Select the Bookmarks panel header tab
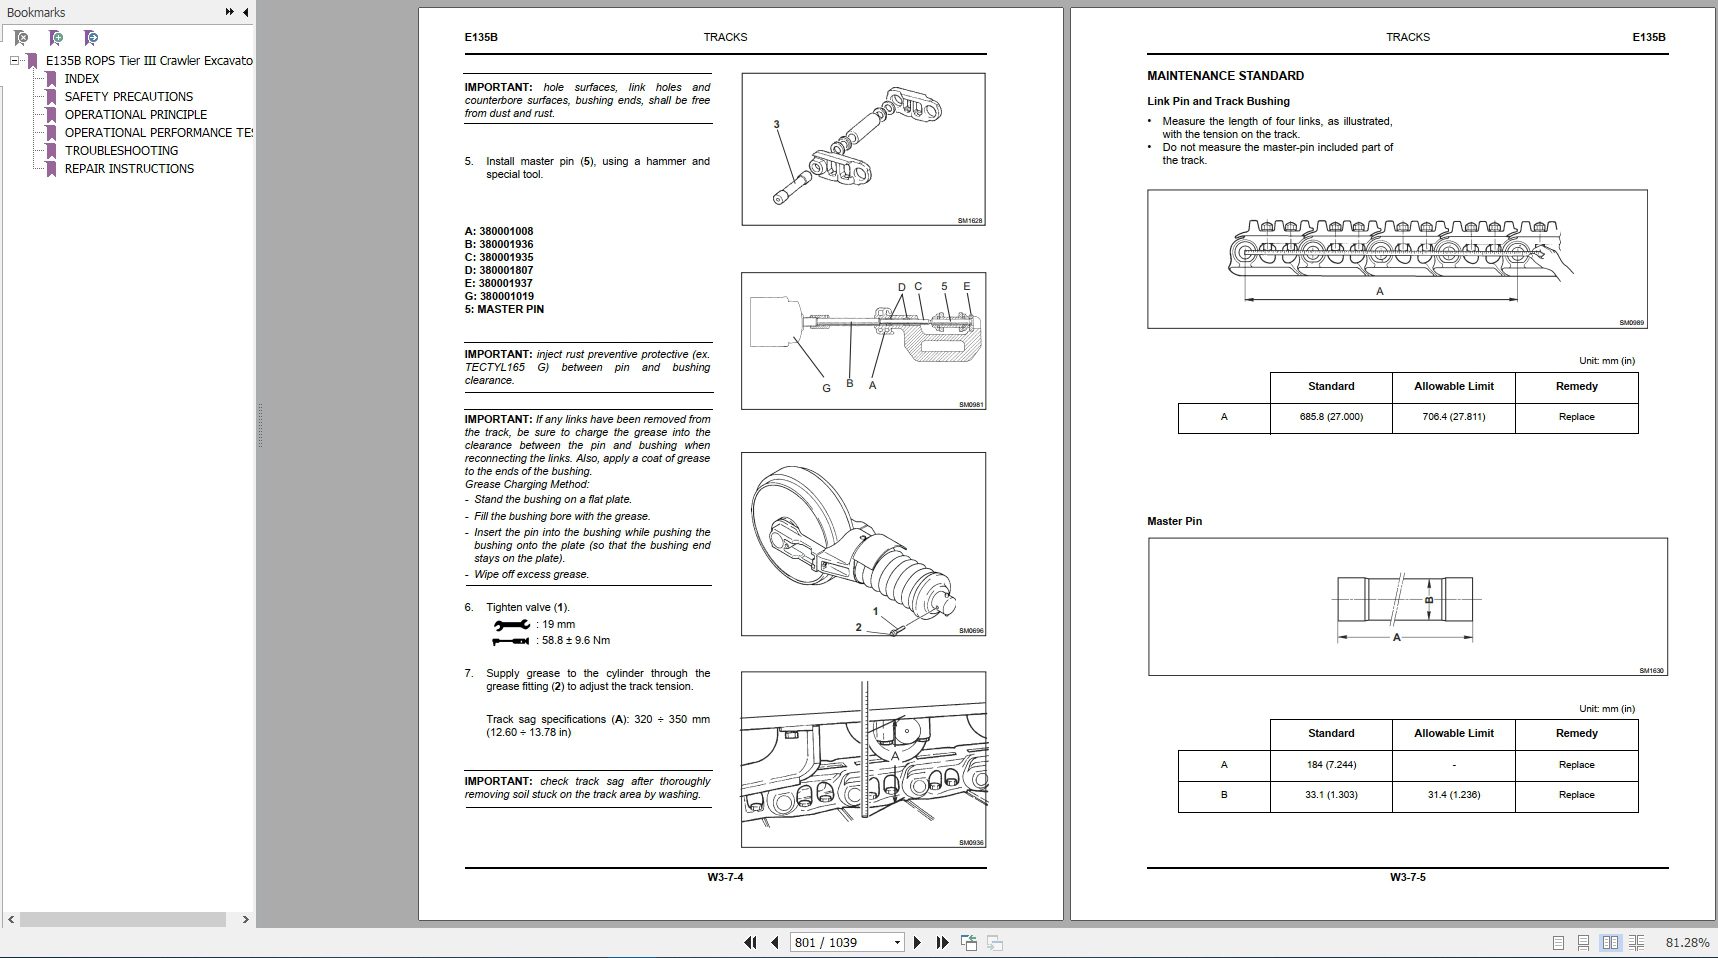Viewport: 1718px width, 958px height. point(35,13)
